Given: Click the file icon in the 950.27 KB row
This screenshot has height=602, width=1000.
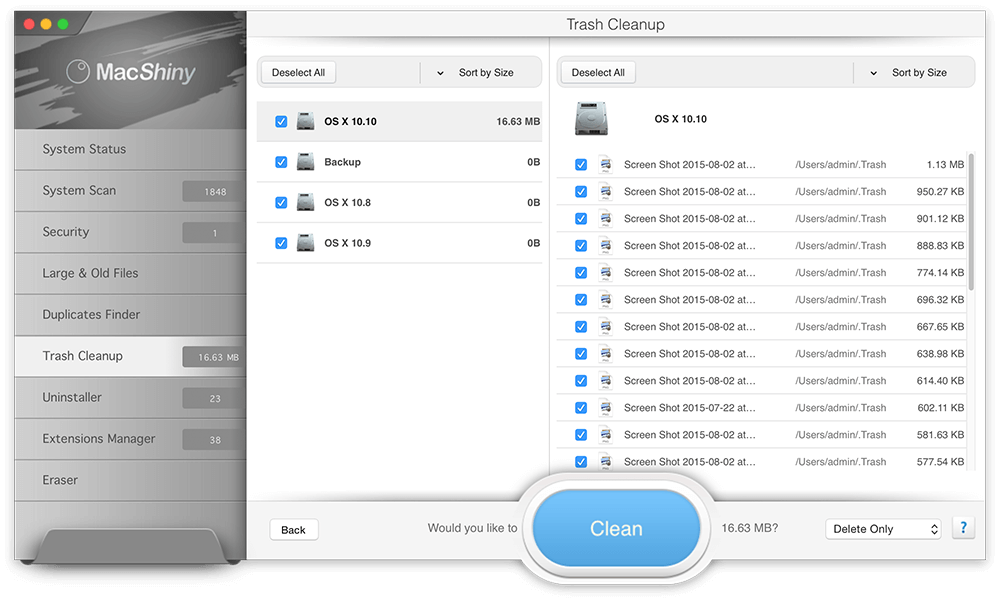Looking at the screenshot, I should coord(605,191).
